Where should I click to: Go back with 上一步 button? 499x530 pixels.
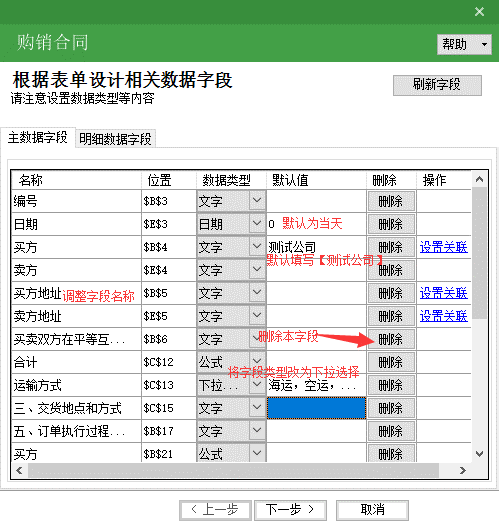pyautogui.click(x=215, y=510)
